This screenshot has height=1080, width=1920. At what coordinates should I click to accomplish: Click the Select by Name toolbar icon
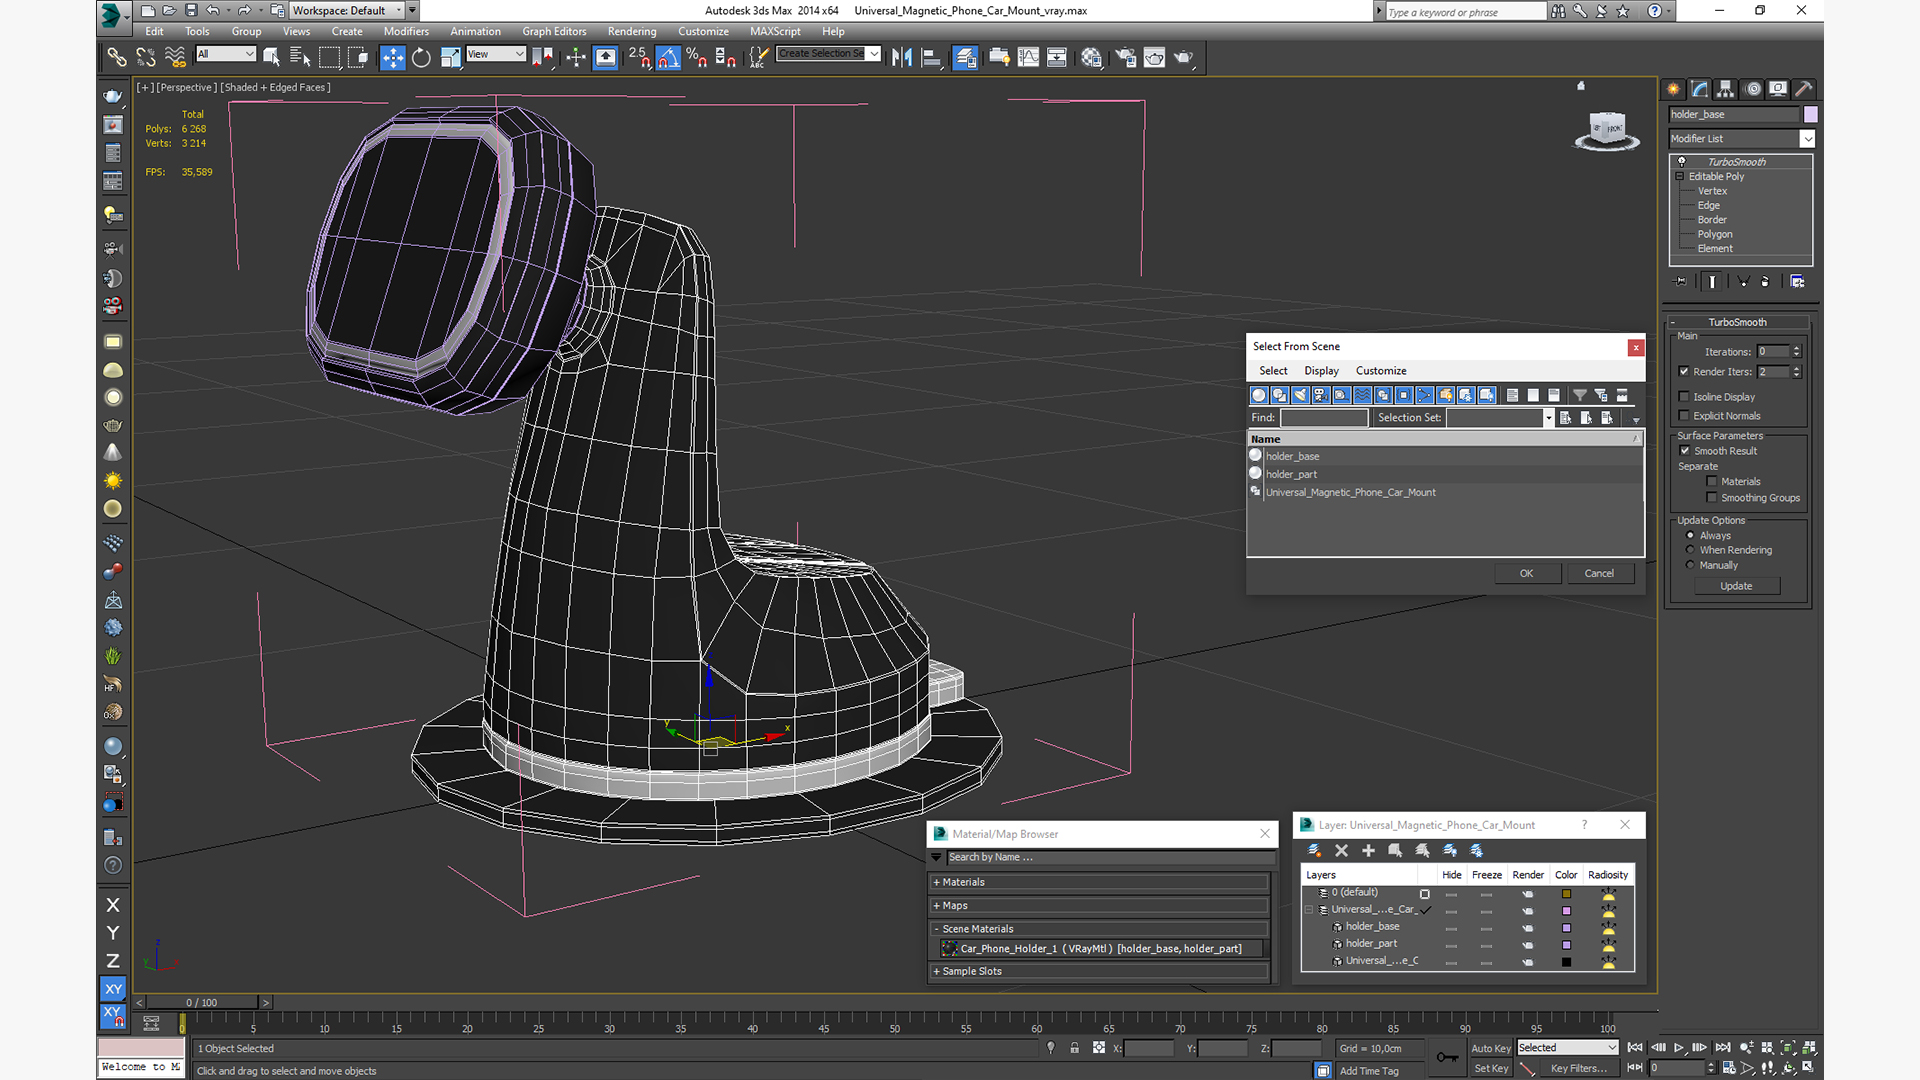[x=300, y=57]
